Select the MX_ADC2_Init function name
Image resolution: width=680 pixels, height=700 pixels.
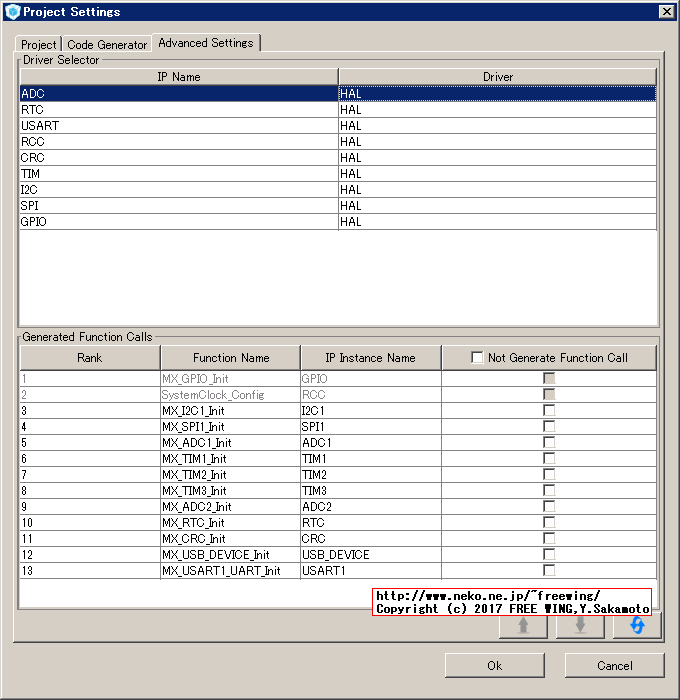point(230,506)
